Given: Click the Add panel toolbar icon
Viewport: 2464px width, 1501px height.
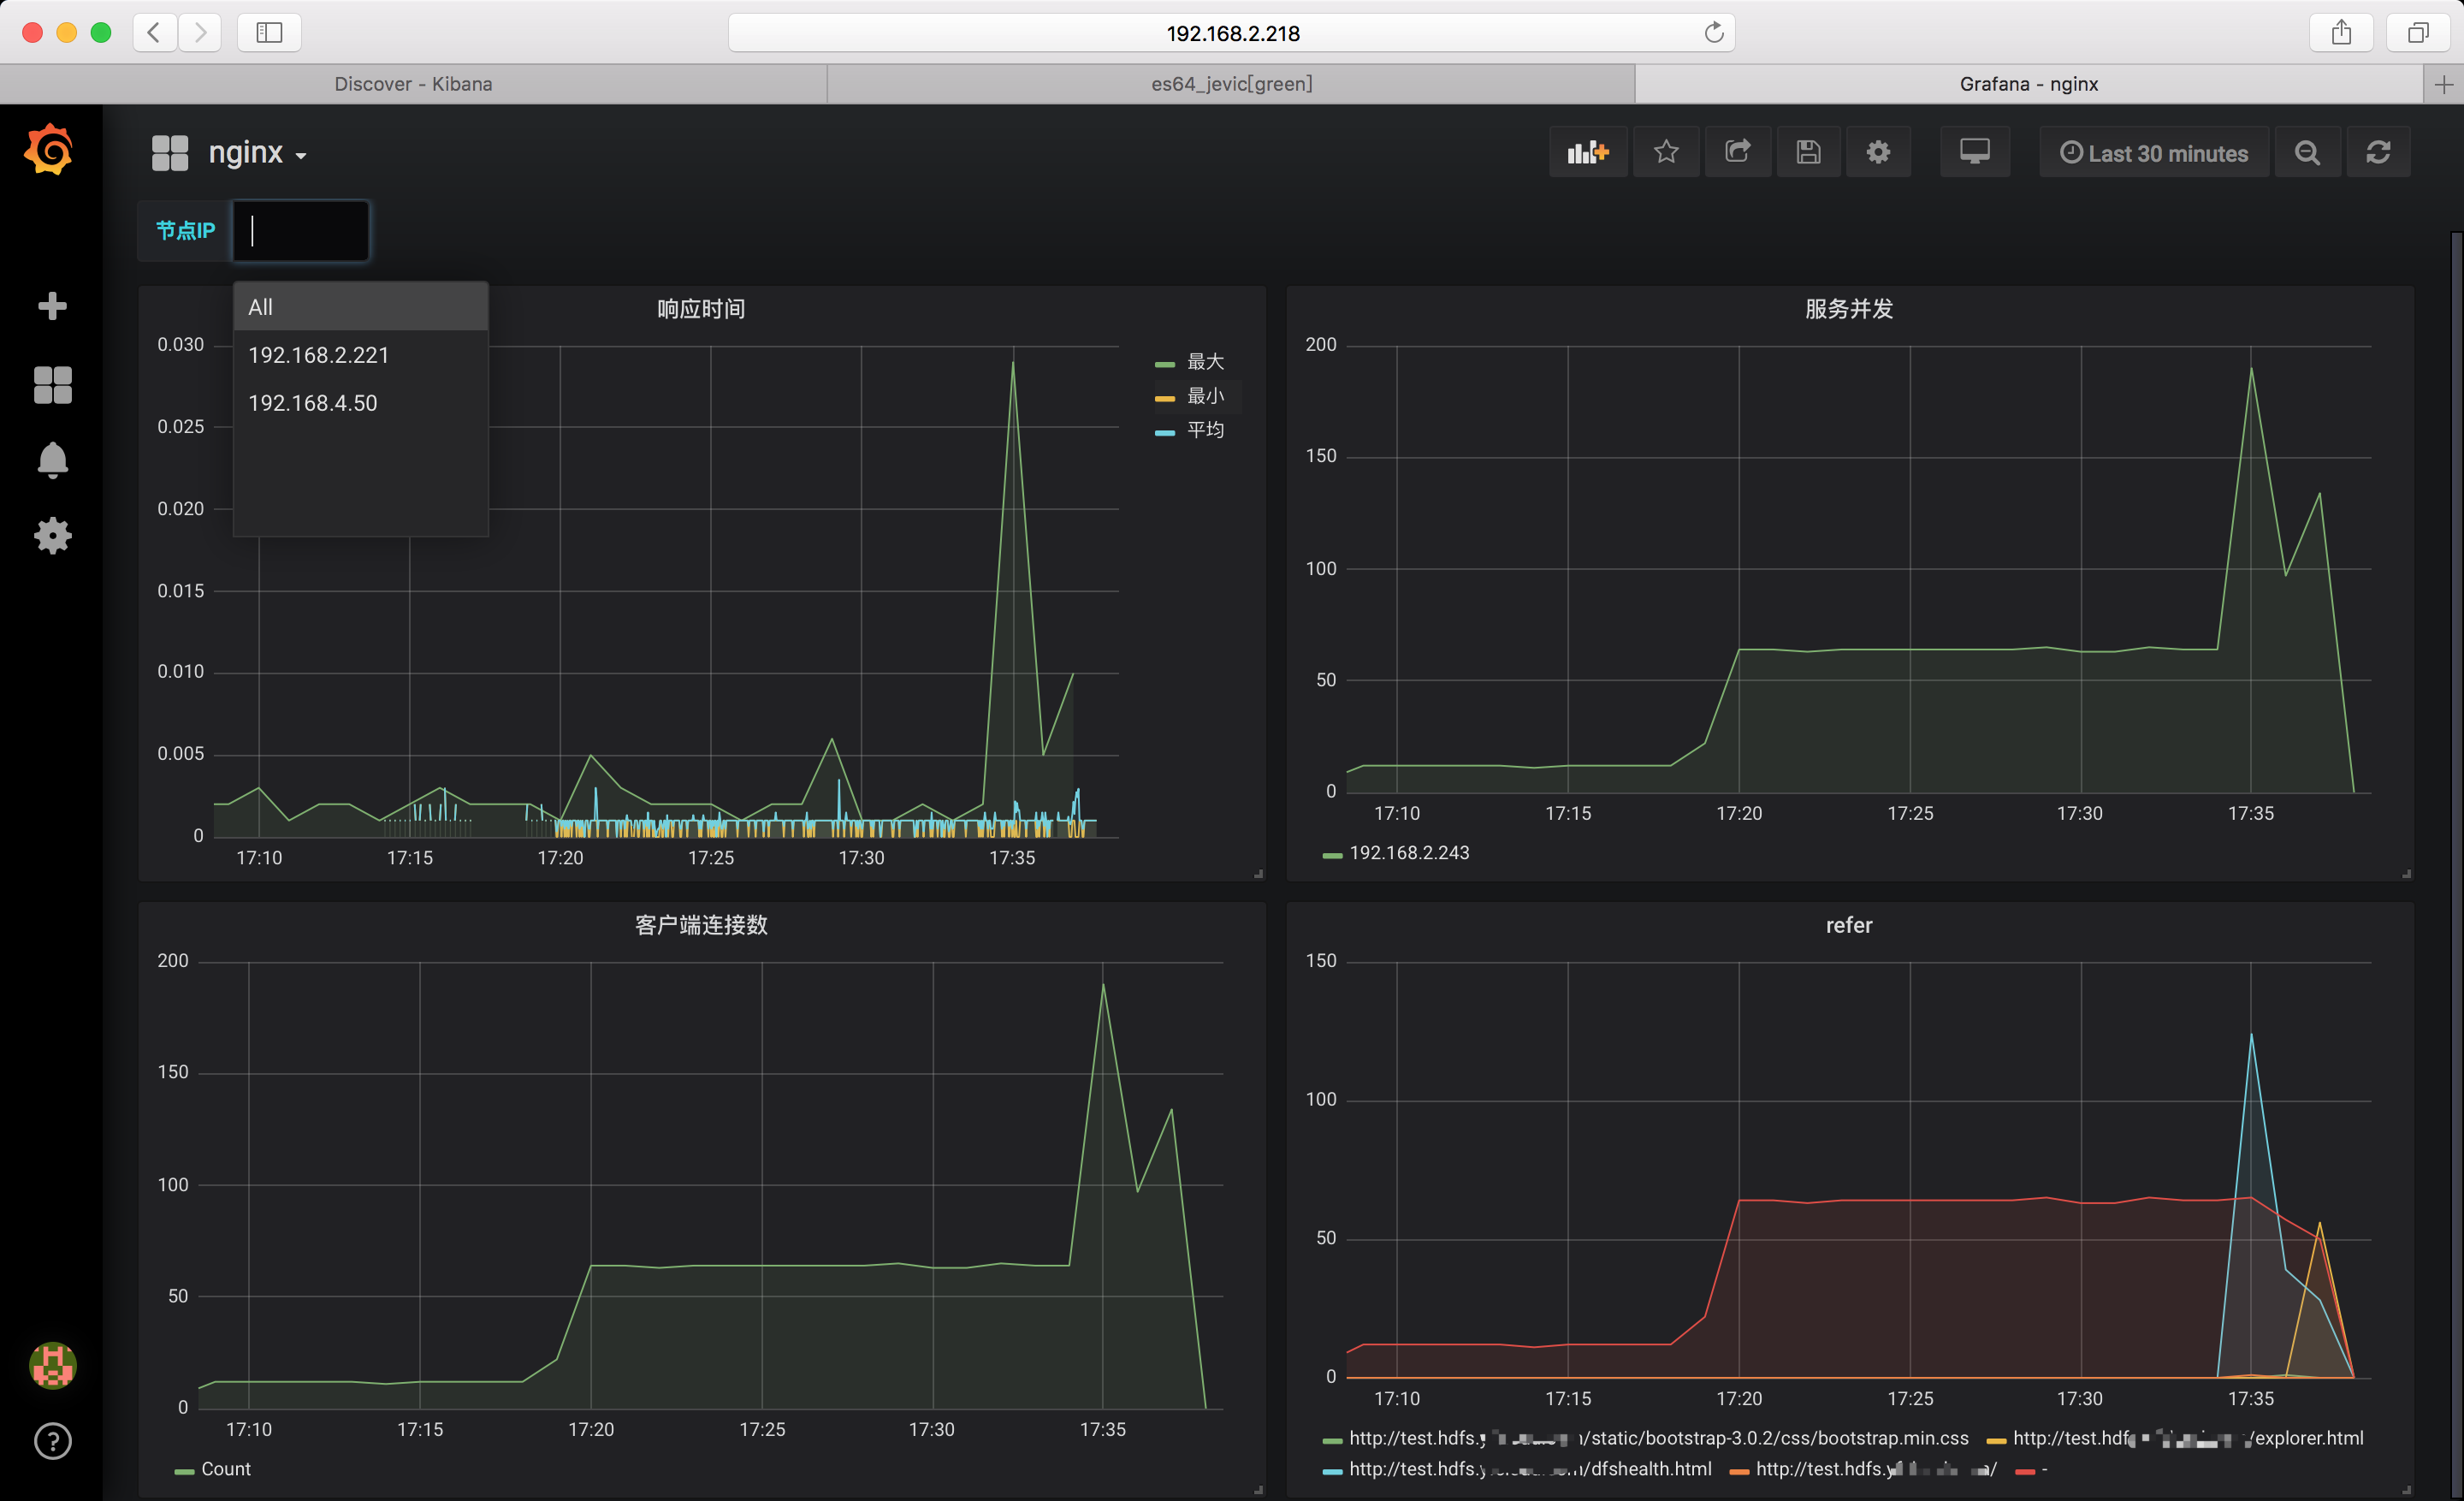Looking at the screenshot, I should [1587, 152].
